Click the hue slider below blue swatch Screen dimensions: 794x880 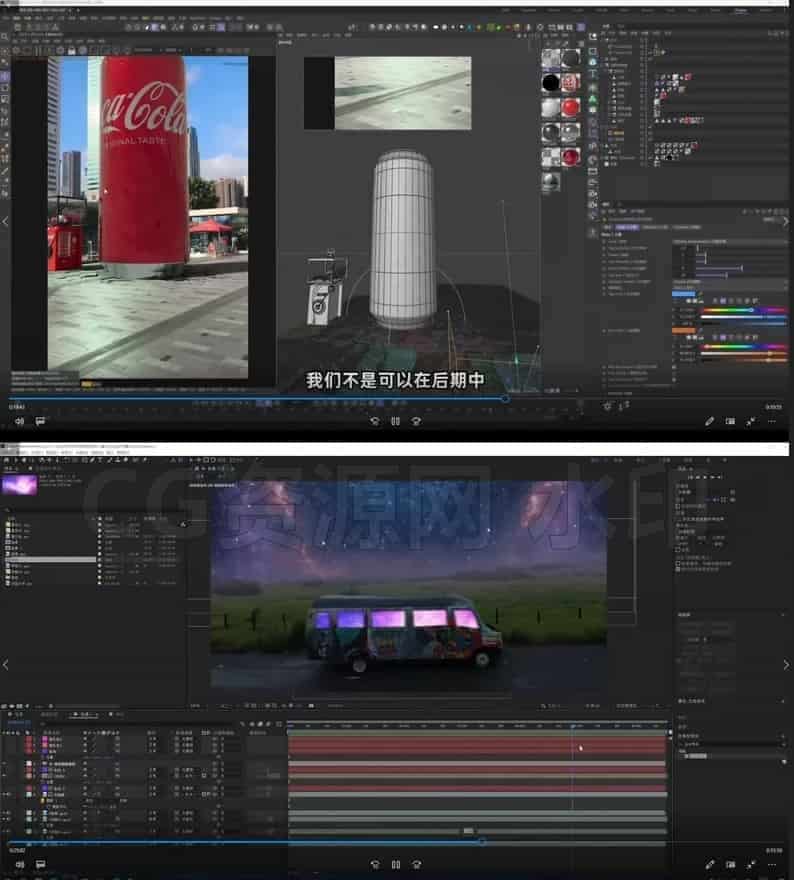coord(743,310)
